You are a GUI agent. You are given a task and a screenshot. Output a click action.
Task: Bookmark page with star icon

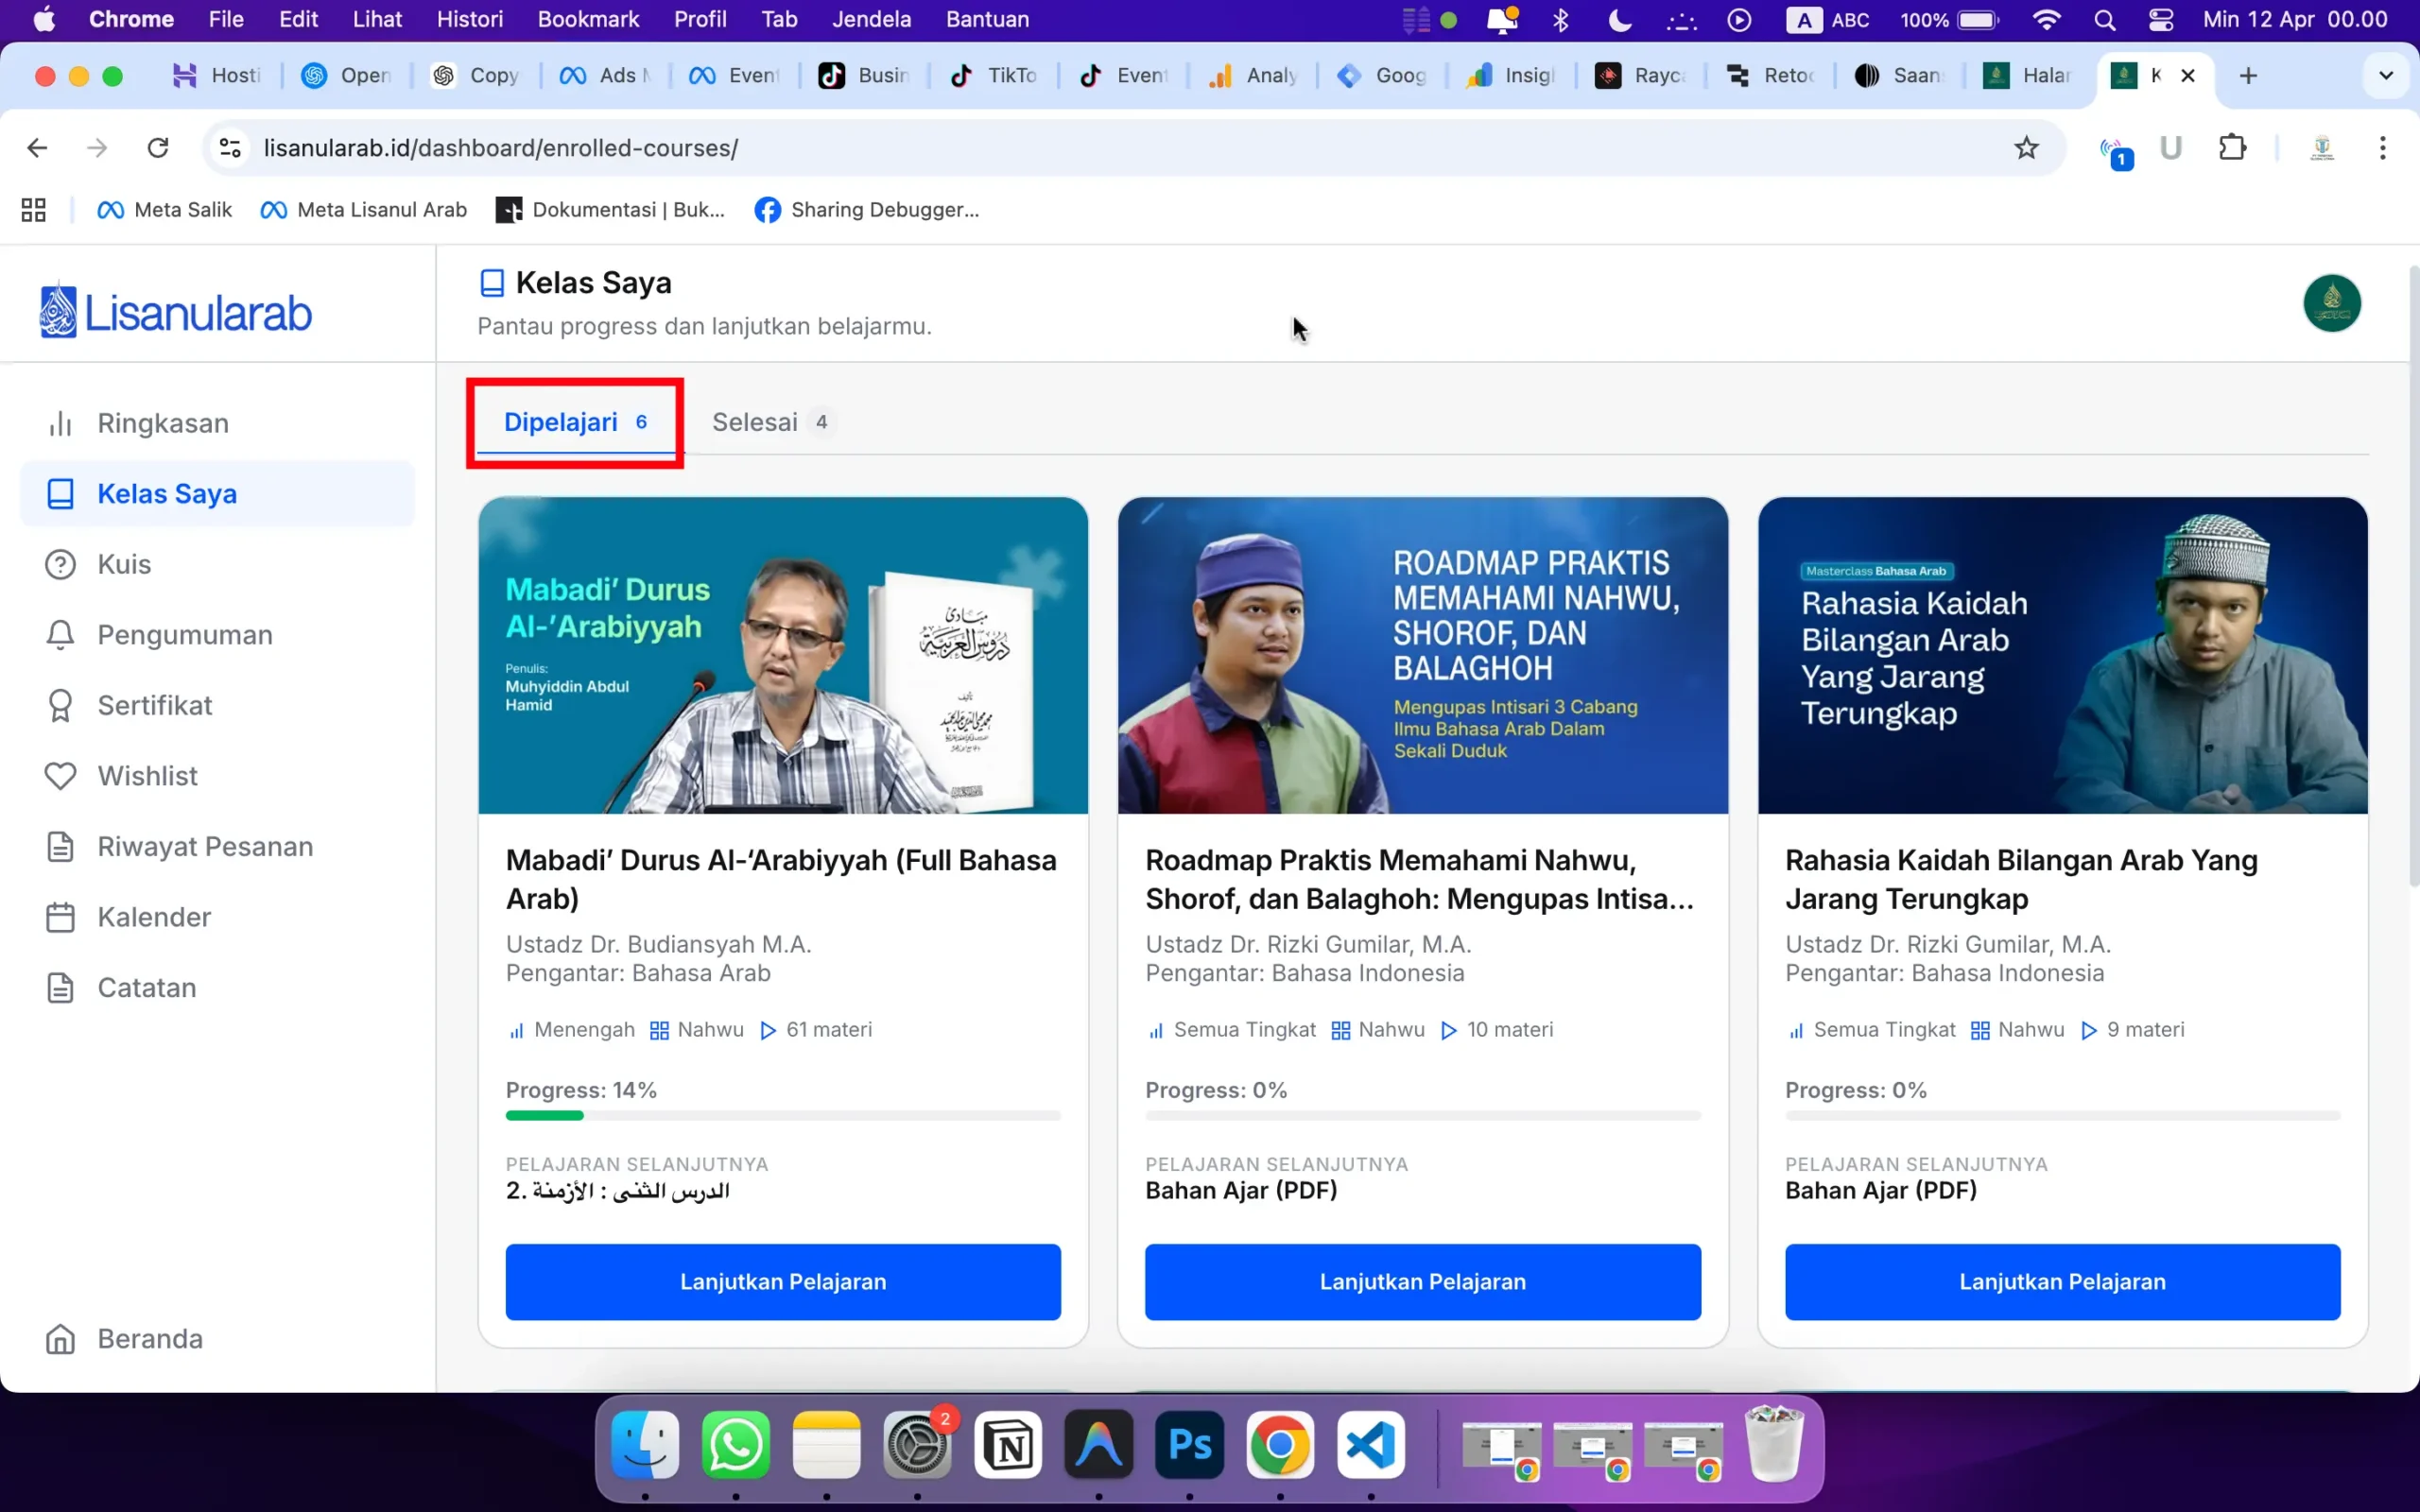2026,148
